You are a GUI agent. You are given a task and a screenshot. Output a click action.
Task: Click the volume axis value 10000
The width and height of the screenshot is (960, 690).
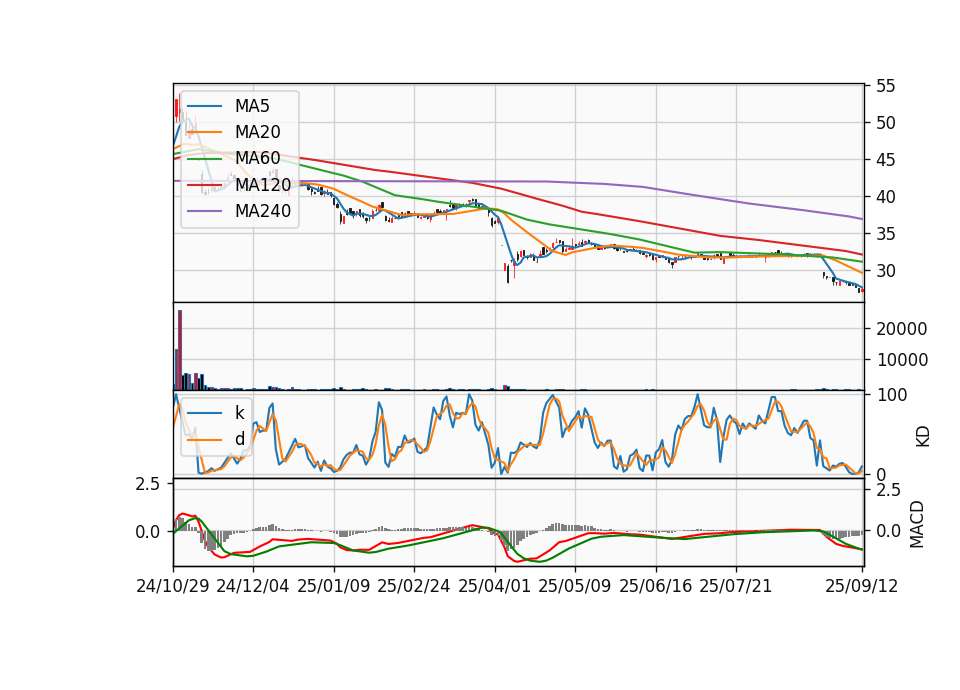pos(902,360)
